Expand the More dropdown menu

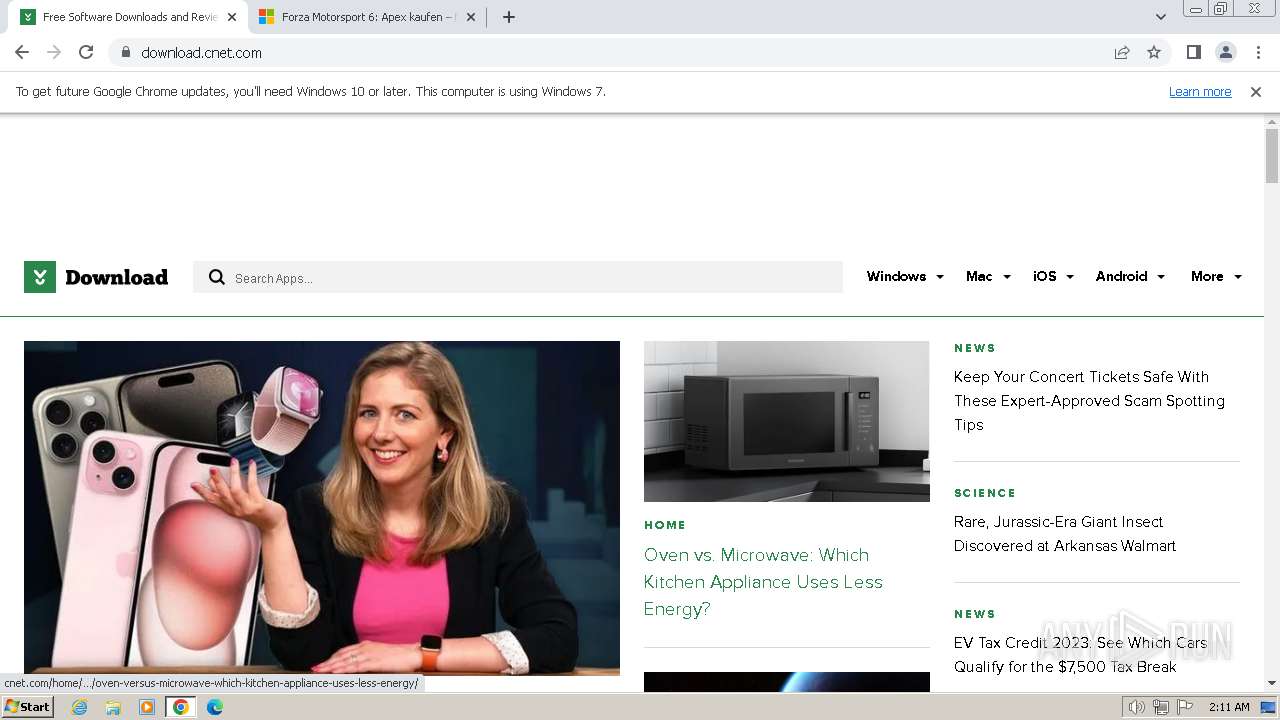(1216, 276)
